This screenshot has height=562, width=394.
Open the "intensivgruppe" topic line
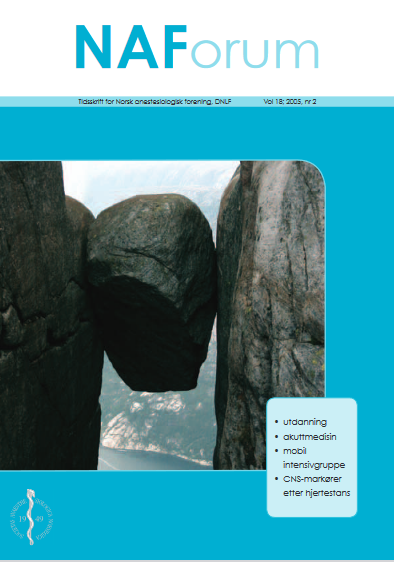click(x=314, y=465)
